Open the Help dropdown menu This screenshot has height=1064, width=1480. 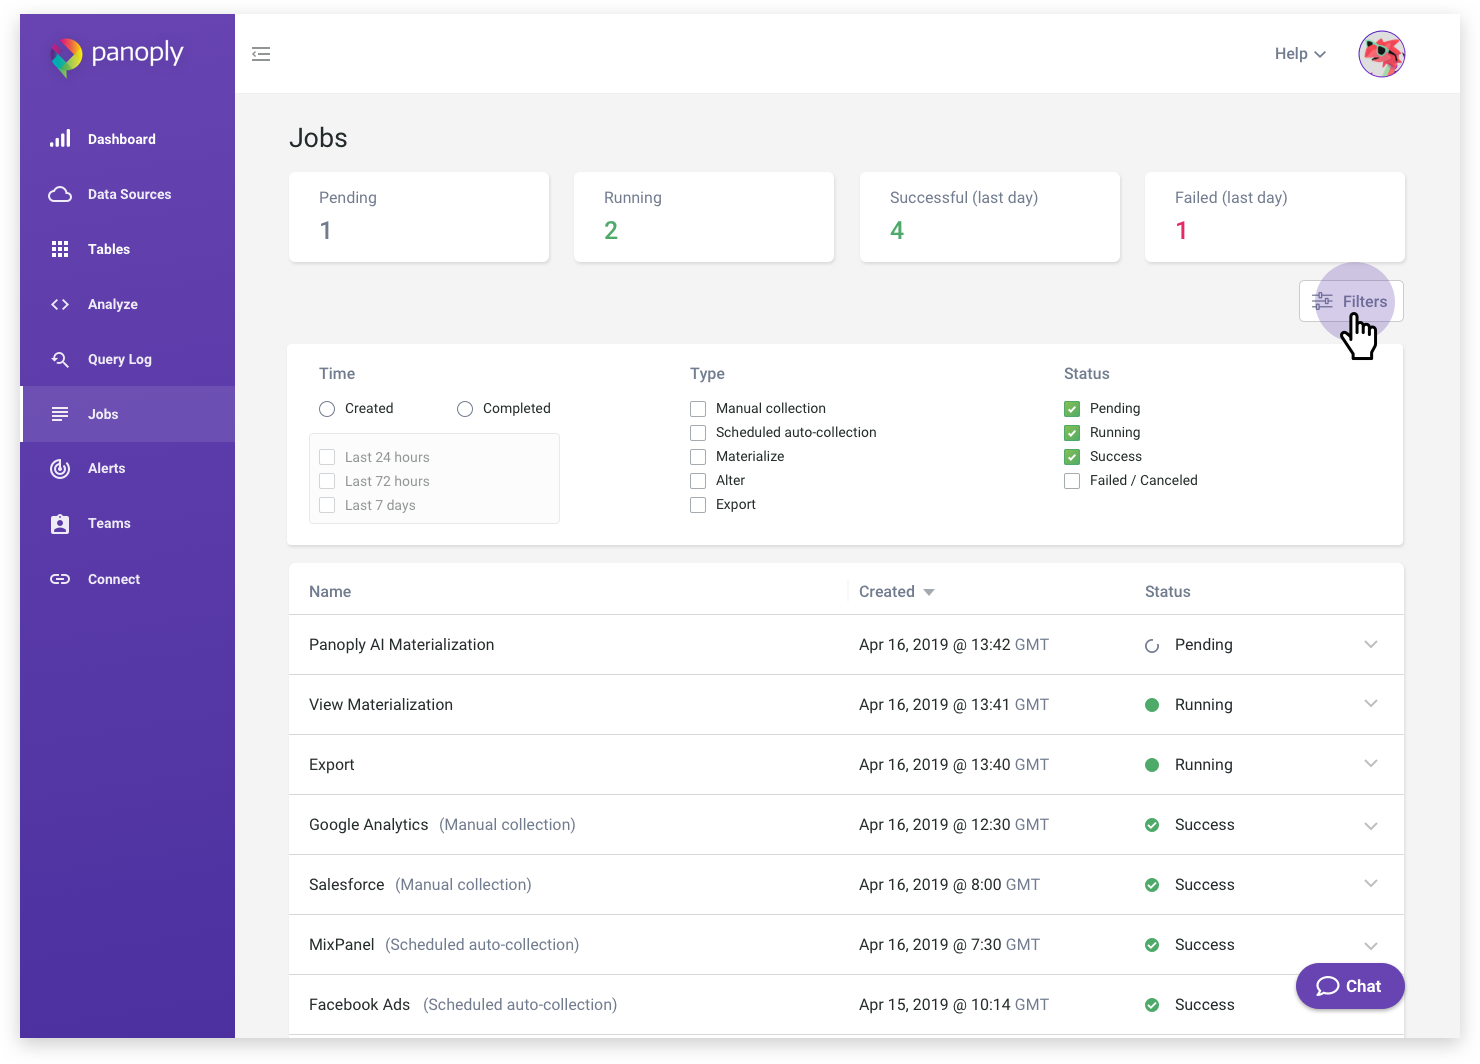click(1300, 54)
